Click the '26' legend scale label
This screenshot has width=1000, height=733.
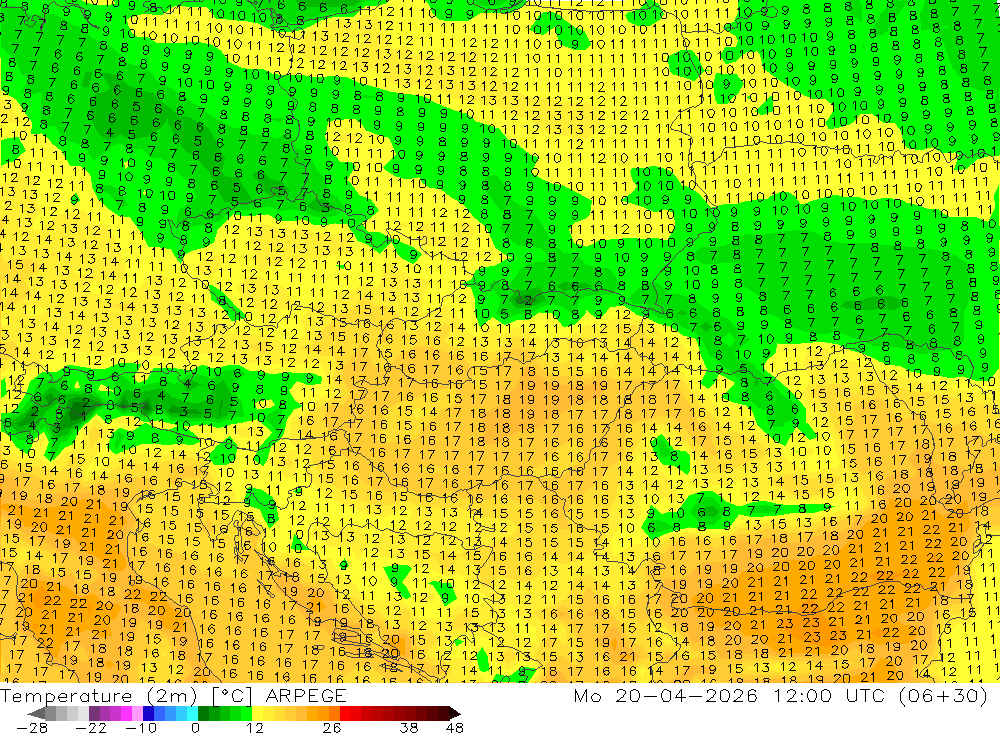tap(332, 727)
